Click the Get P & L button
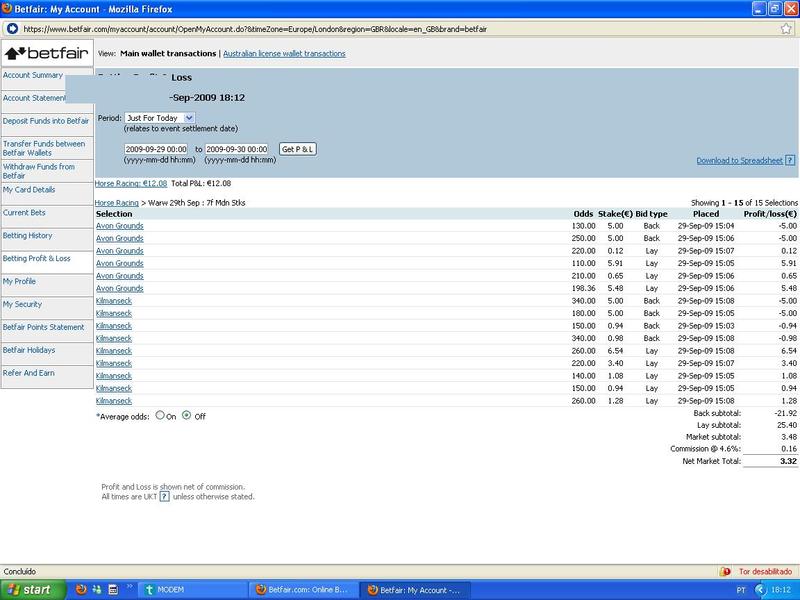Image resolution: width=800 pixels, height=600 pixels. click(298, 149)
